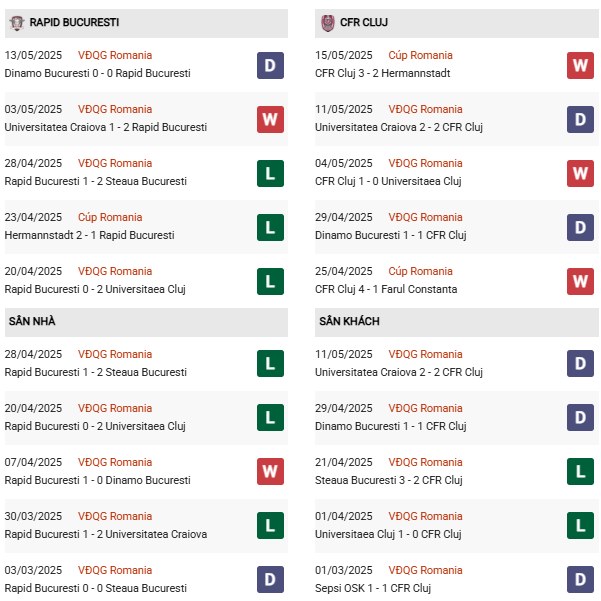Click the L badge for Hermannstadt 2-1 Rapid Bucuresti
Viewport: 601px width, 601px height.
(x=270, y=228)
